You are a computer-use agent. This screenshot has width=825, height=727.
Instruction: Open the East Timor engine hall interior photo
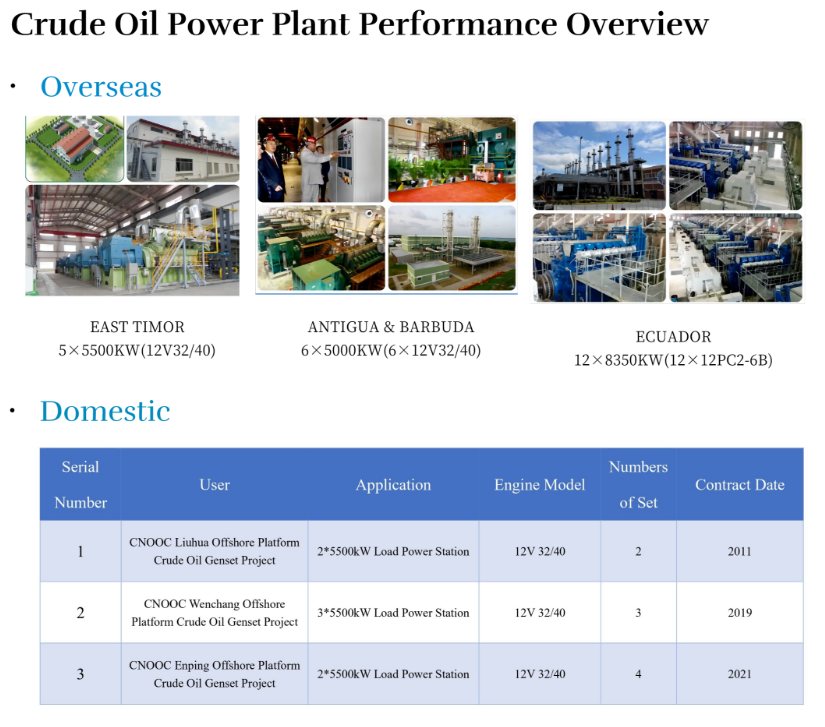pyautogui.click(x=132, y=240)
